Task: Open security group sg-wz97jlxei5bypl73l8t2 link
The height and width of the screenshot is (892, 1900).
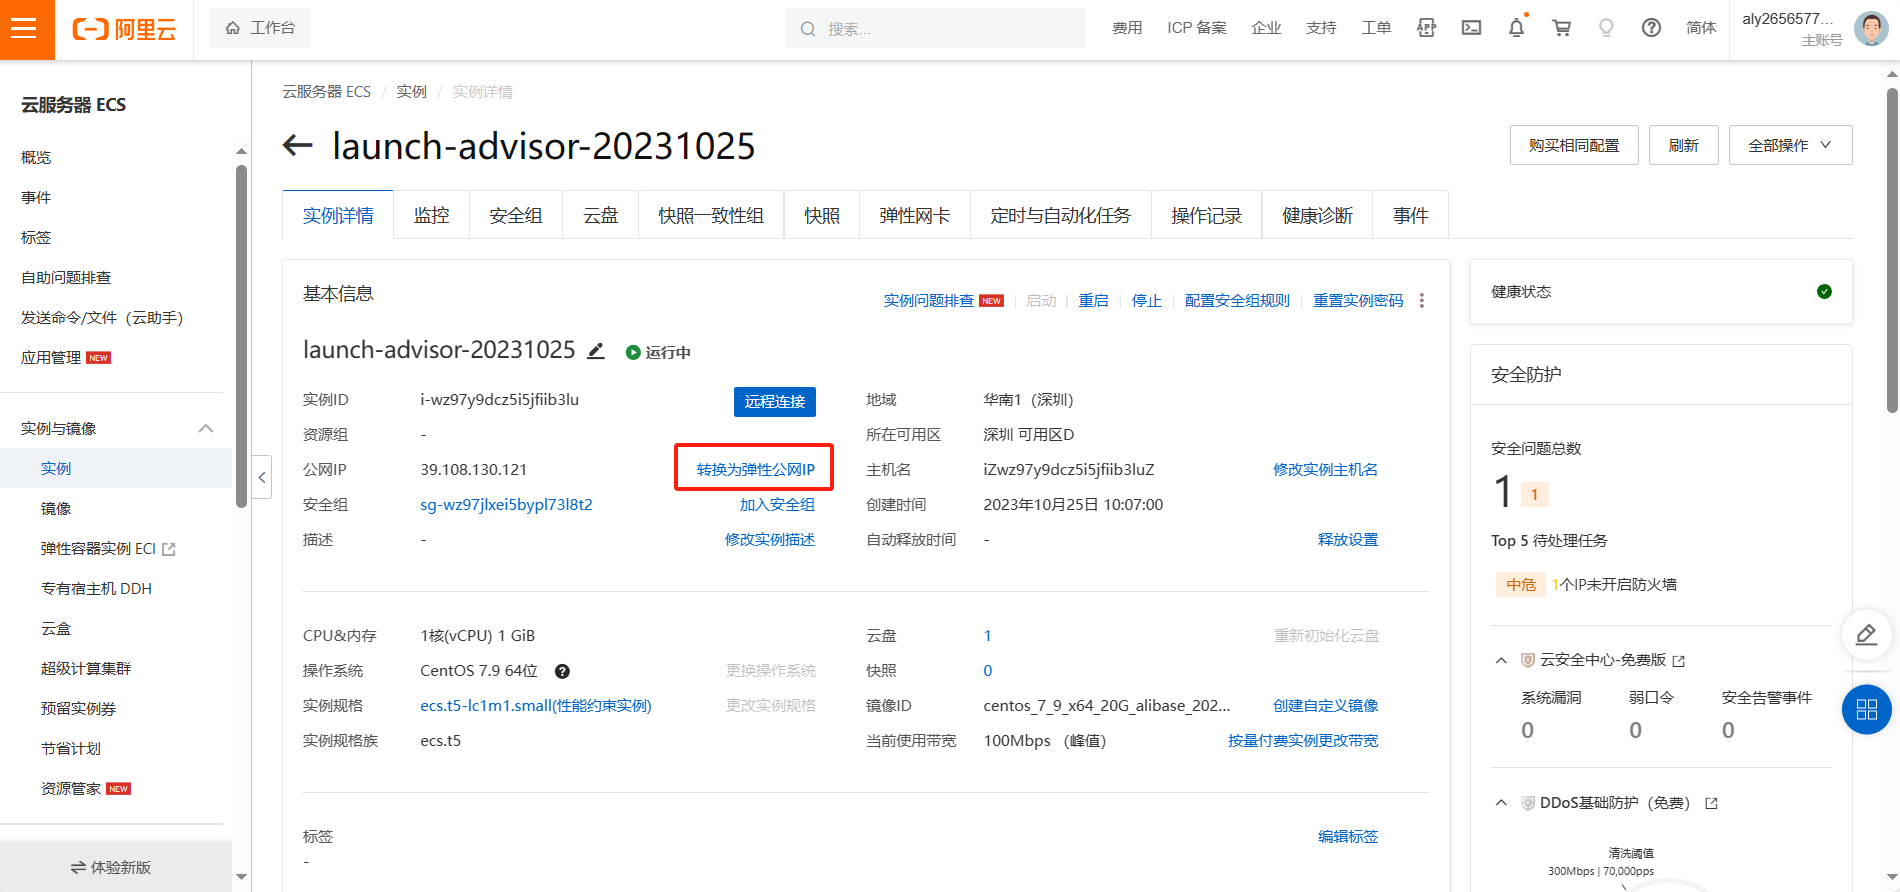Action: coord(506,504)
